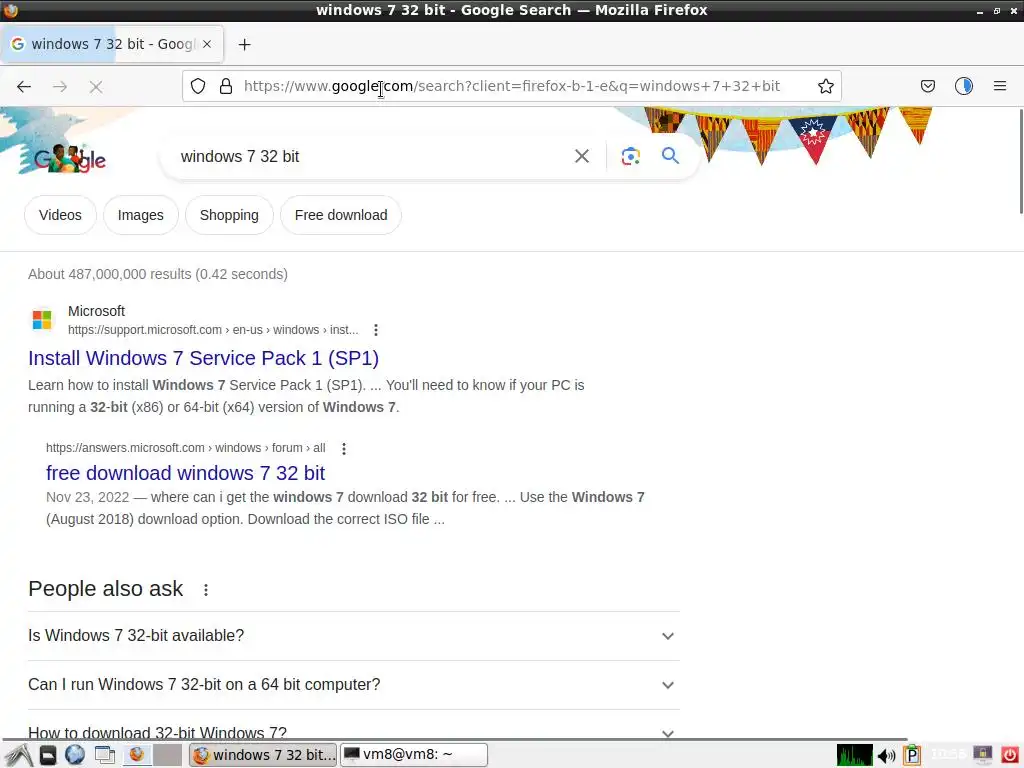1024x768 pixels.
Task: Open the Save to Pocket icon
Action: (927, 86)
